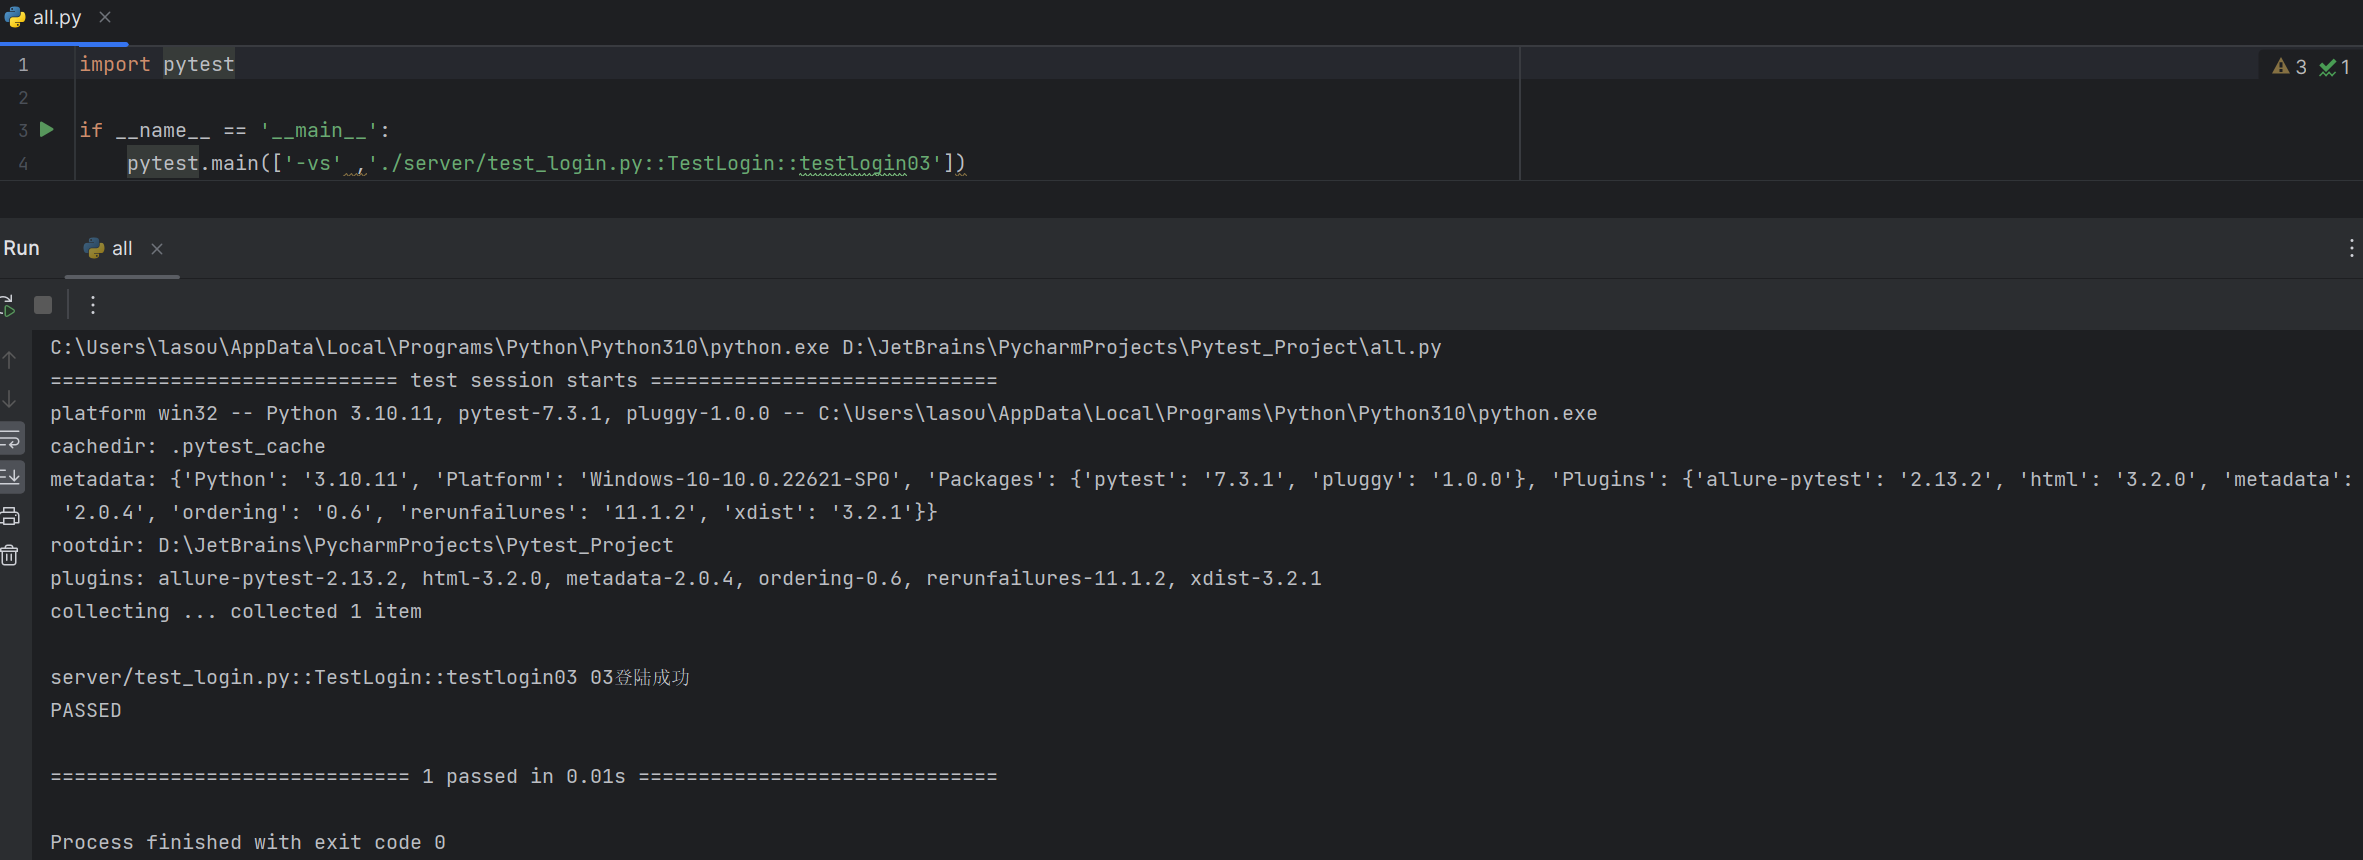The width and height of the screenshot is (2363, 860).
Task: Close the all.py editor tab
Action: 105,18
